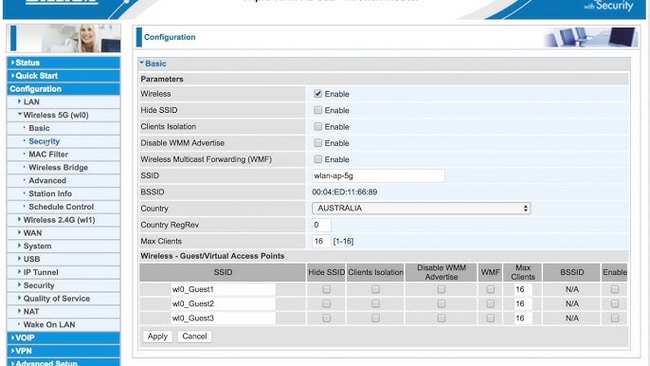Edit the SSID field wlan-ap-5g
The width and height of the screenshot is (650, 366).
click(378, 176)
